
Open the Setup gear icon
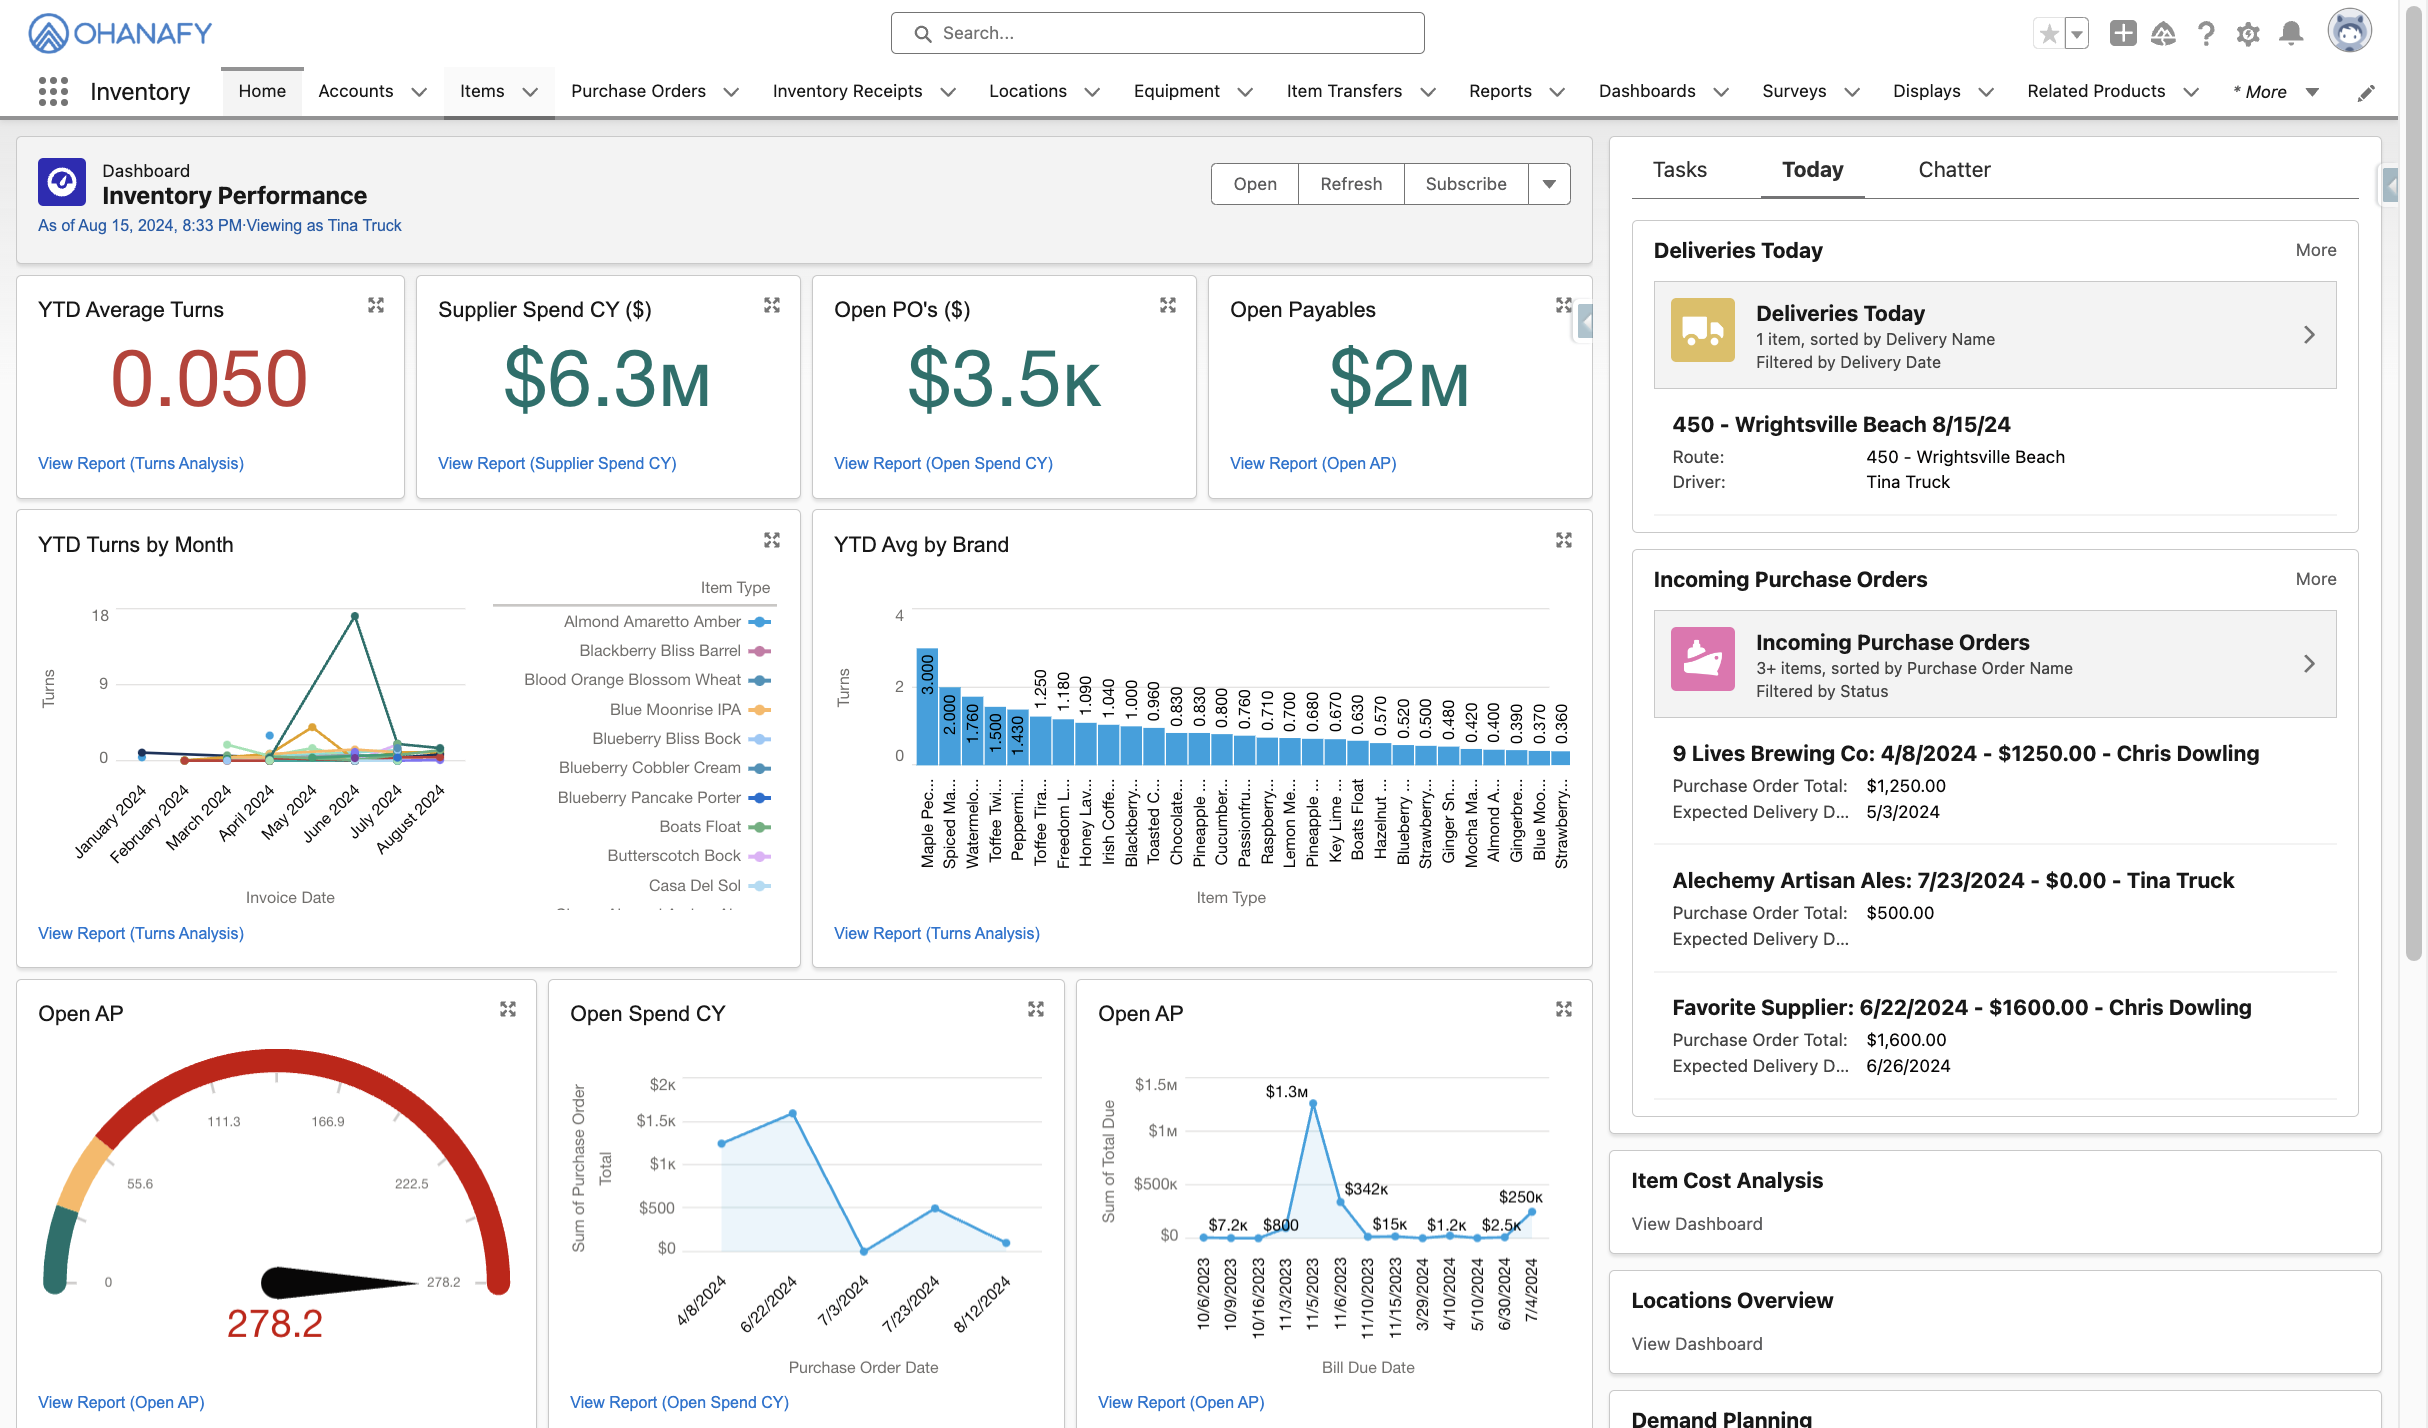tap(2248, 34)
